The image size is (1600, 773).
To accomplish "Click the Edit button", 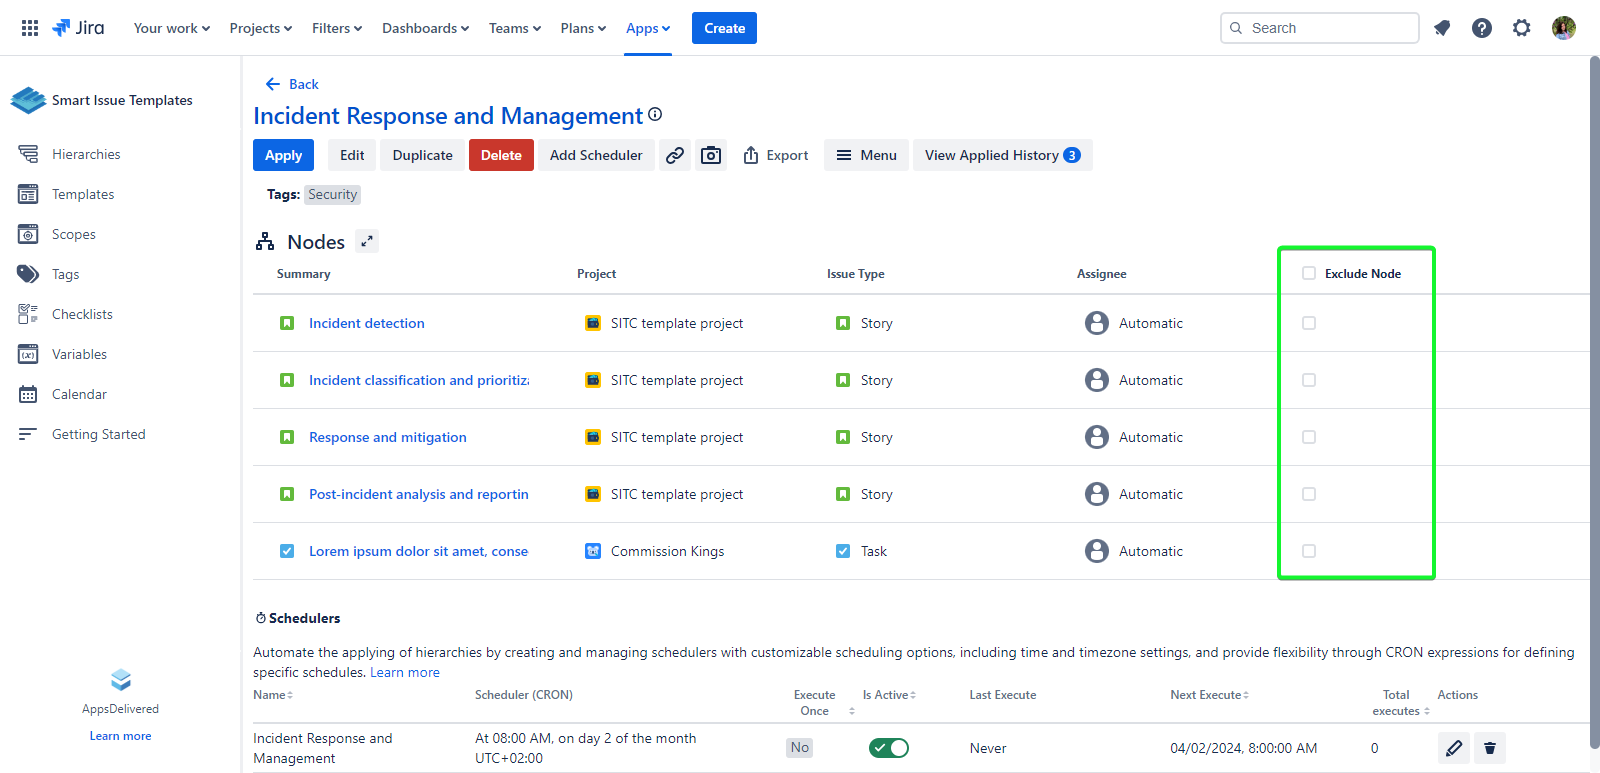I will 352,155.
